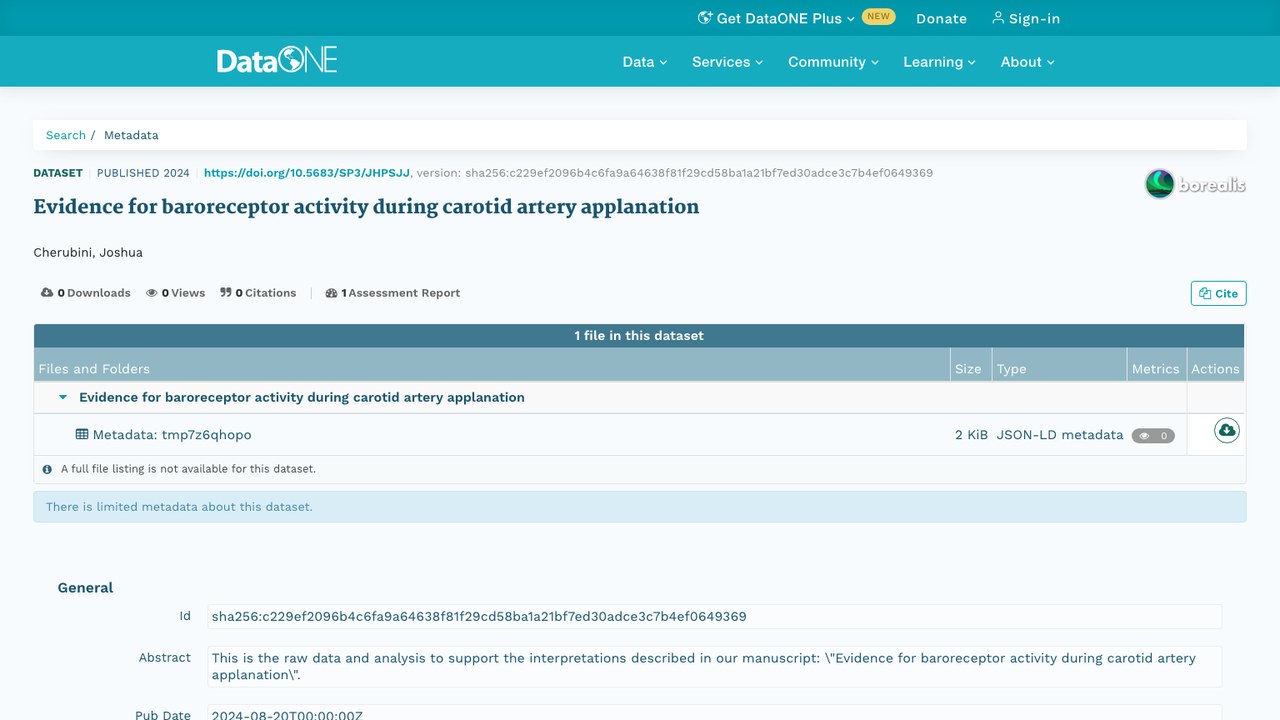This screenshot has width=1280, height=720.
Task: Click the Metadata: tmp7z6qhopo file name
Action: pyautogui.click(x=172, y=435)
